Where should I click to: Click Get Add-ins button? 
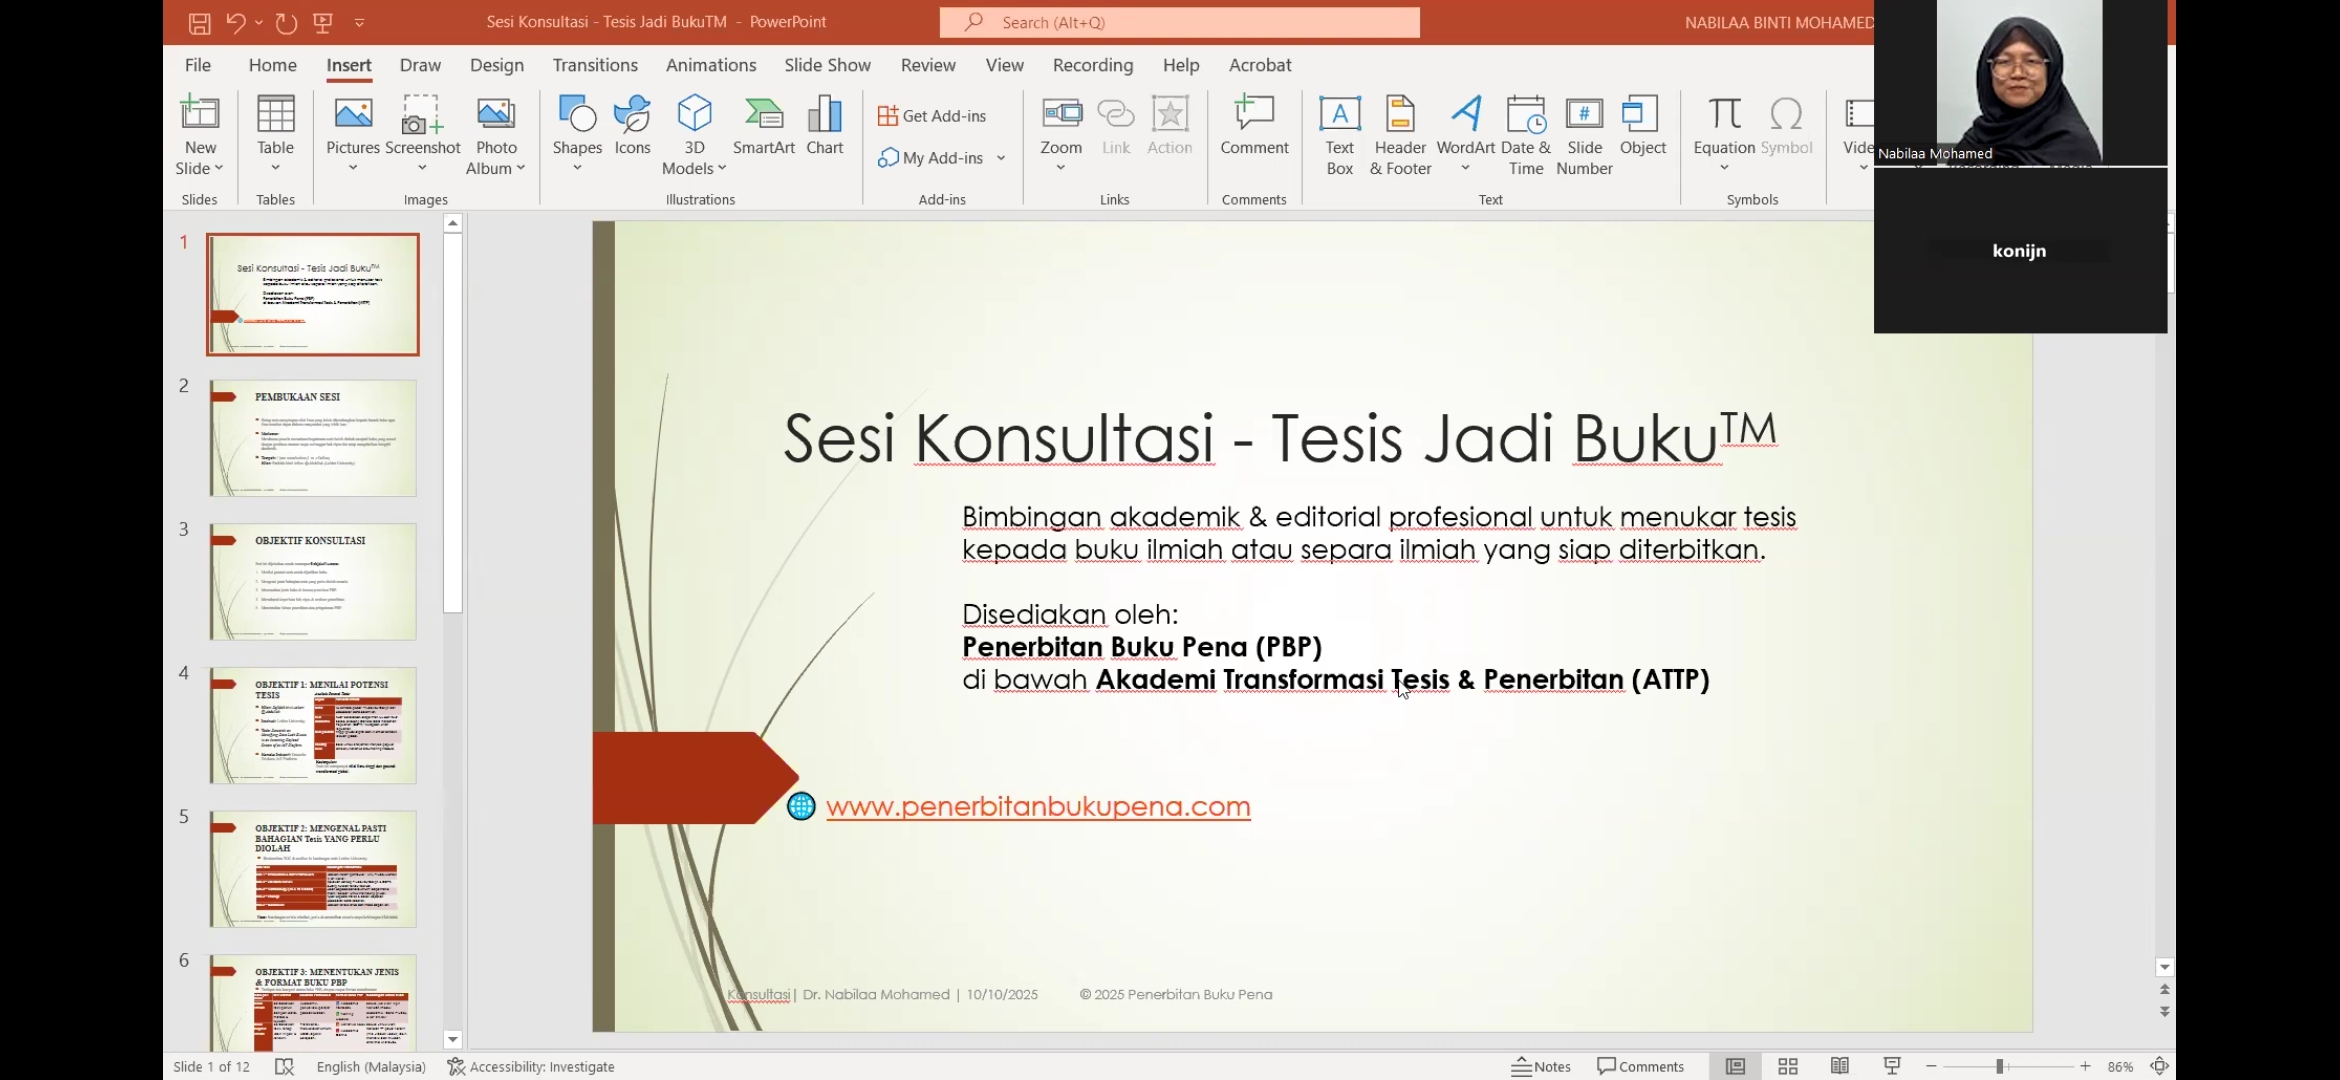coord(932,116)
